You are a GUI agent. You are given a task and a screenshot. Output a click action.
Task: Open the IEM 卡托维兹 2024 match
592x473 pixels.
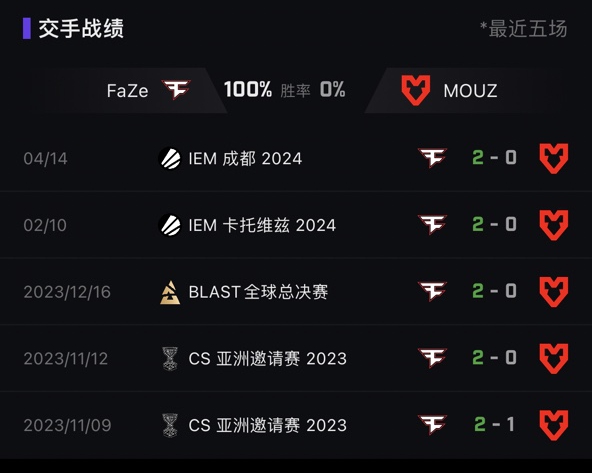coord(296,225)
